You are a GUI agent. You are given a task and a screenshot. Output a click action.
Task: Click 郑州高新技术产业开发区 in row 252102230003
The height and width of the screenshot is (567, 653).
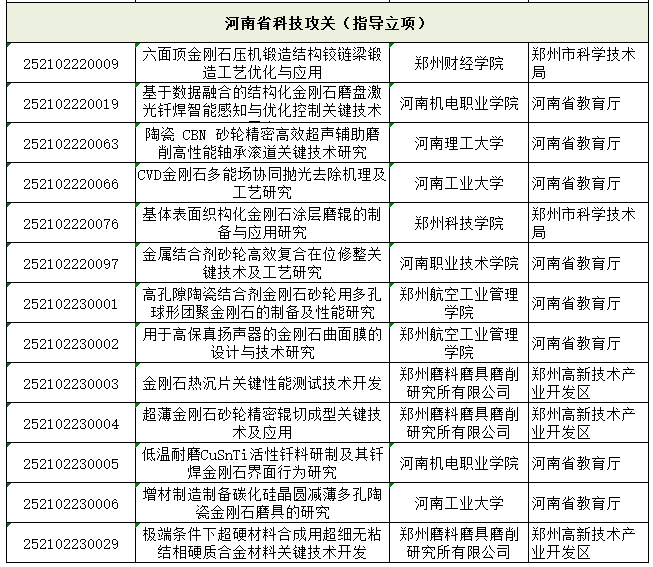pos(583,383)
